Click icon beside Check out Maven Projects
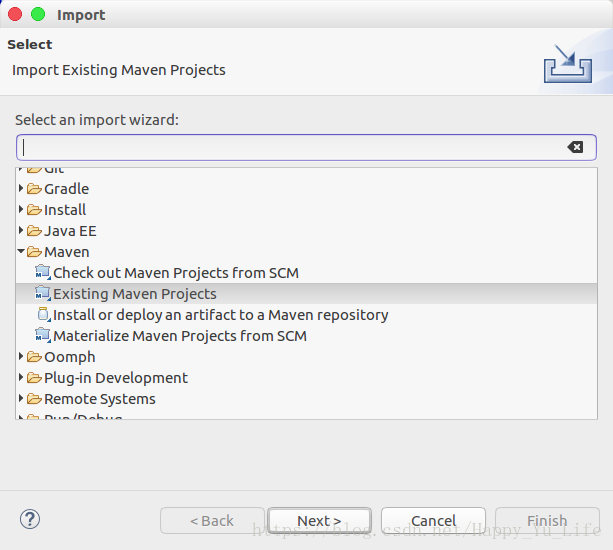This screenshot has height=550, width=613. 43,272
